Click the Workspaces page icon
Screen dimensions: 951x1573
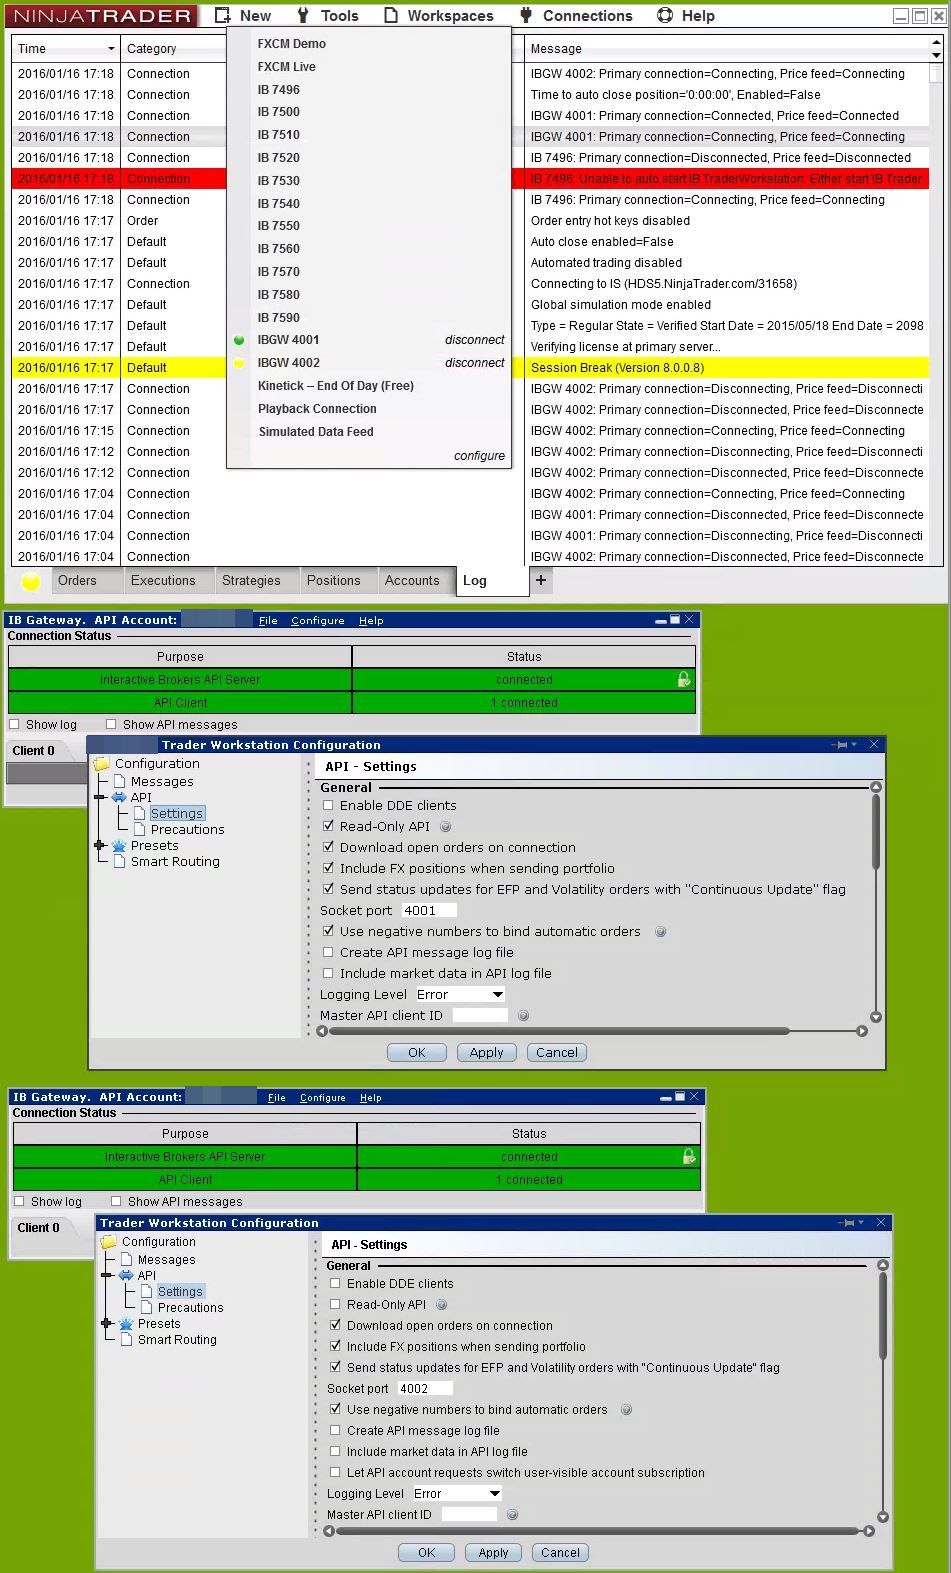tap(391, 15)
